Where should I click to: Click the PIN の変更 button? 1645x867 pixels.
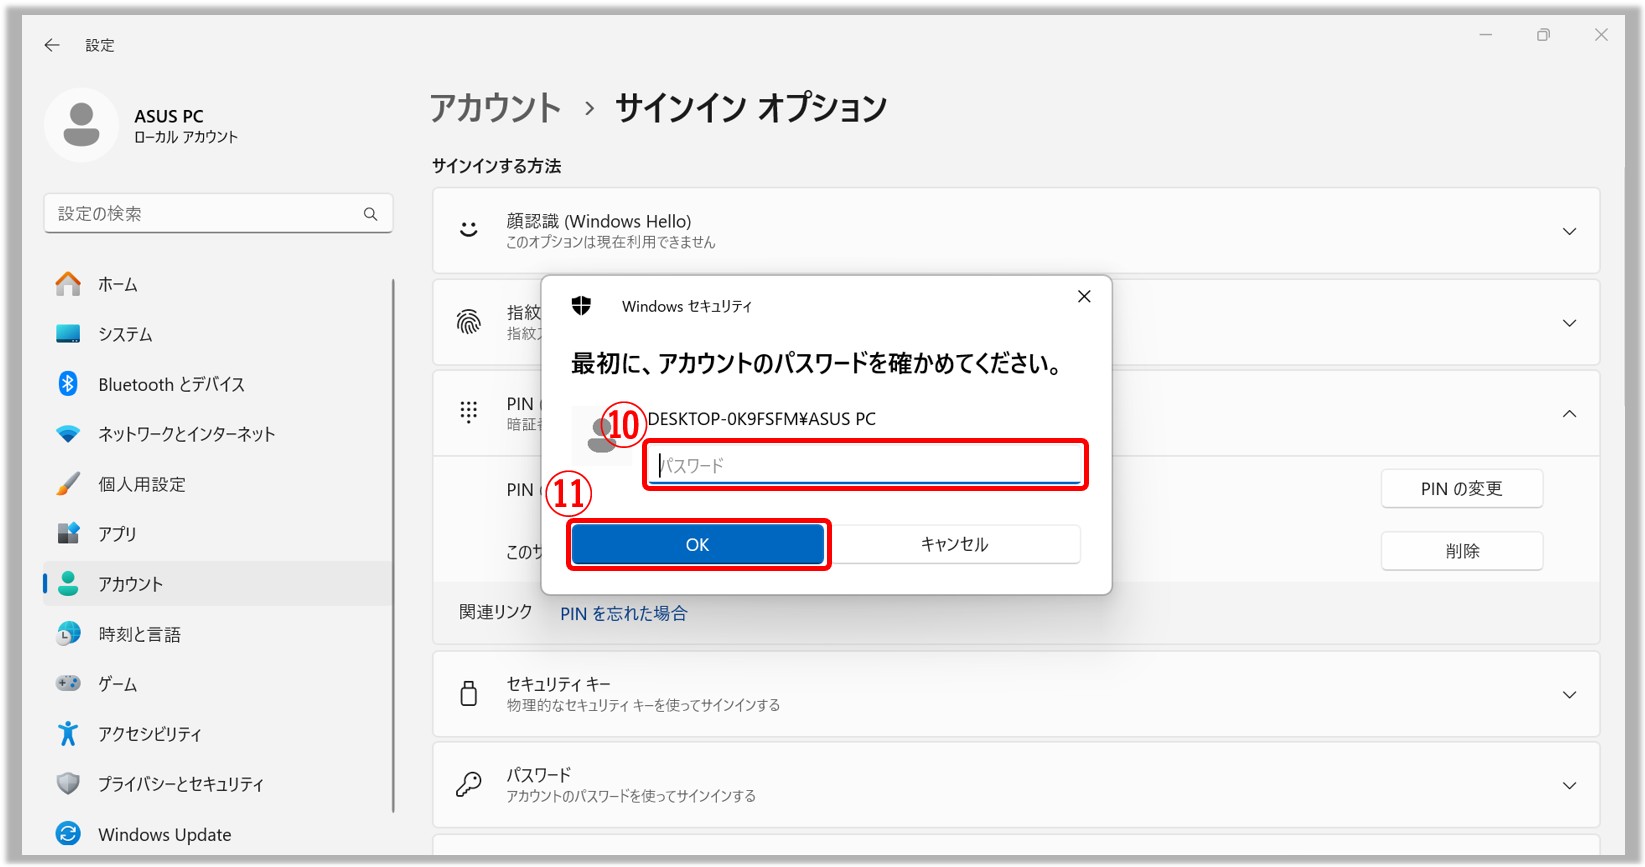coord(1461,489)
